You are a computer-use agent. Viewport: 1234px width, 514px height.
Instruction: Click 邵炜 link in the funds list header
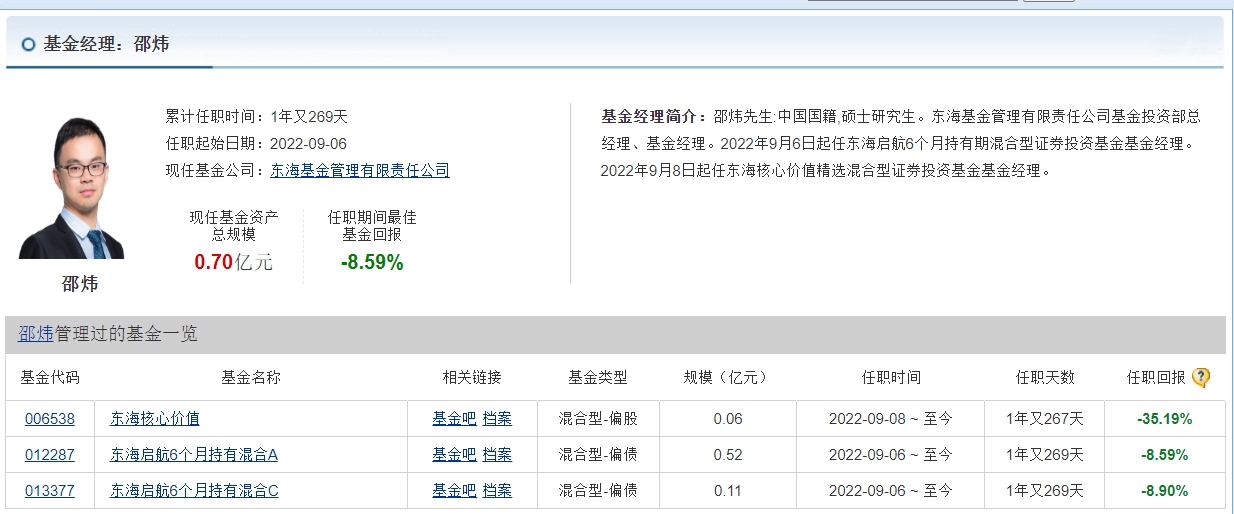pyautogui.click(x=36, y=334)
